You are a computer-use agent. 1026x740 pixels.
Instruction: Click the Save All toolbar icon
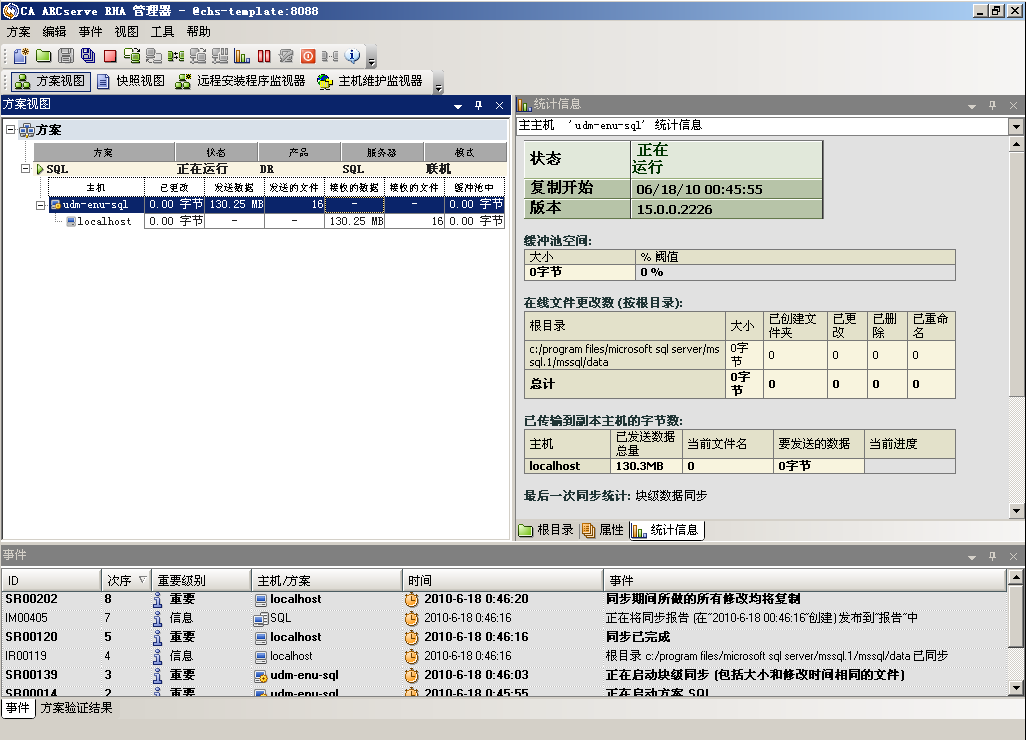[x=88, y=56]
